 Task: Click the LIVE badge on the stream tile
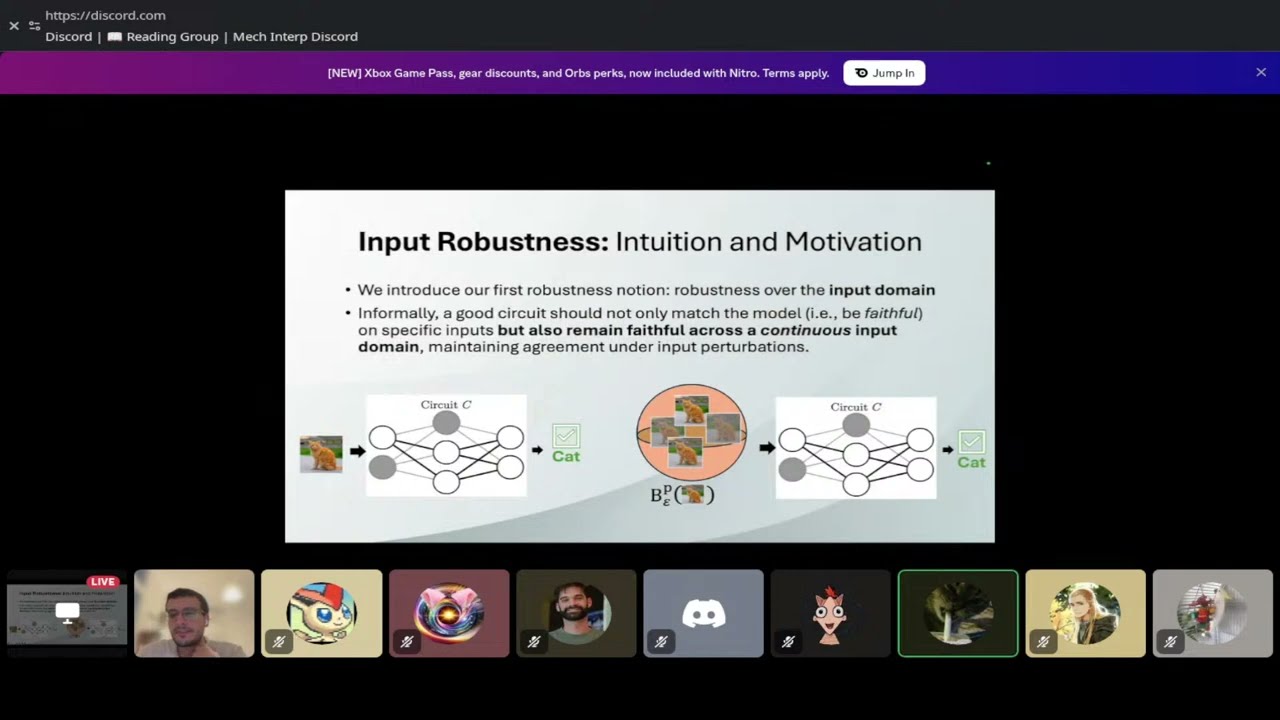pyautogui.click(x=103, y=582)
